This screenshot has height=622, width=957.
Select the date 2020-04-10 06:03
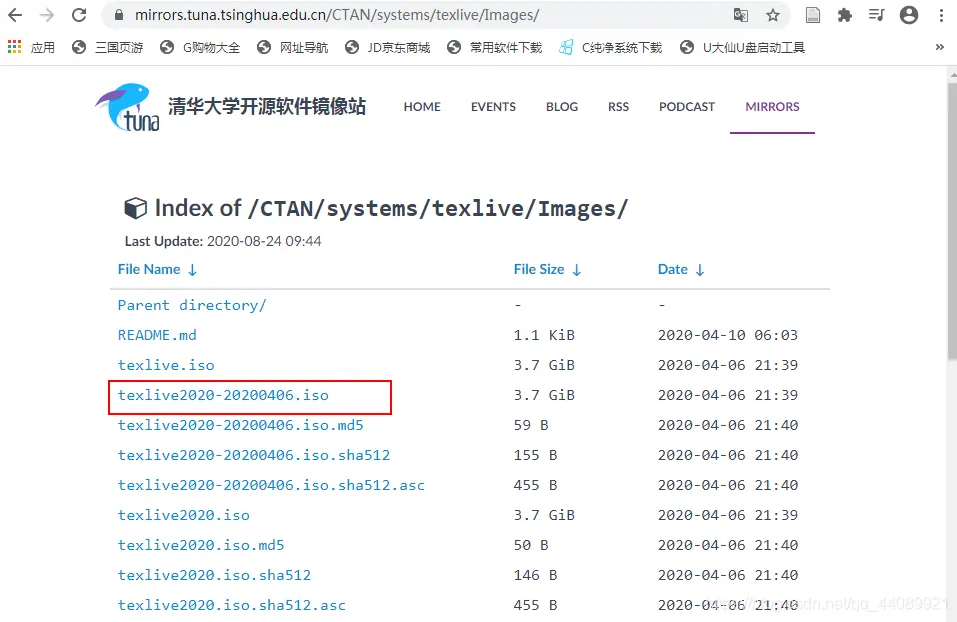pyautogui.click(x=728, y=335)
